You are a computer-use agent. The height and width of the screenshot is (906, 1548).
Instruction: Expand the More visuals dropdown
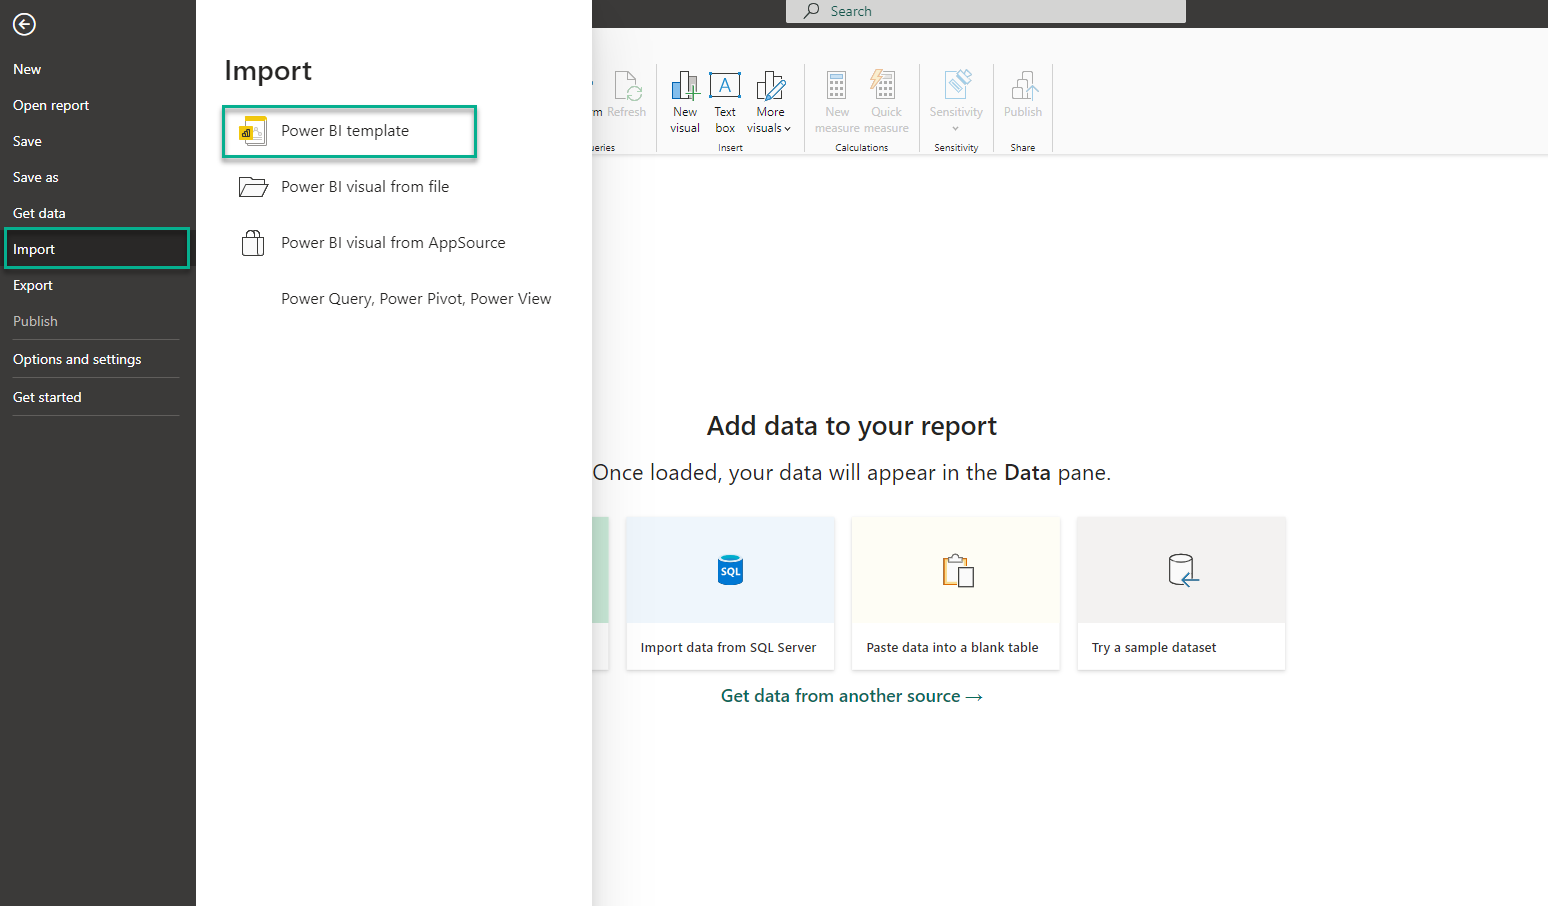769,101
